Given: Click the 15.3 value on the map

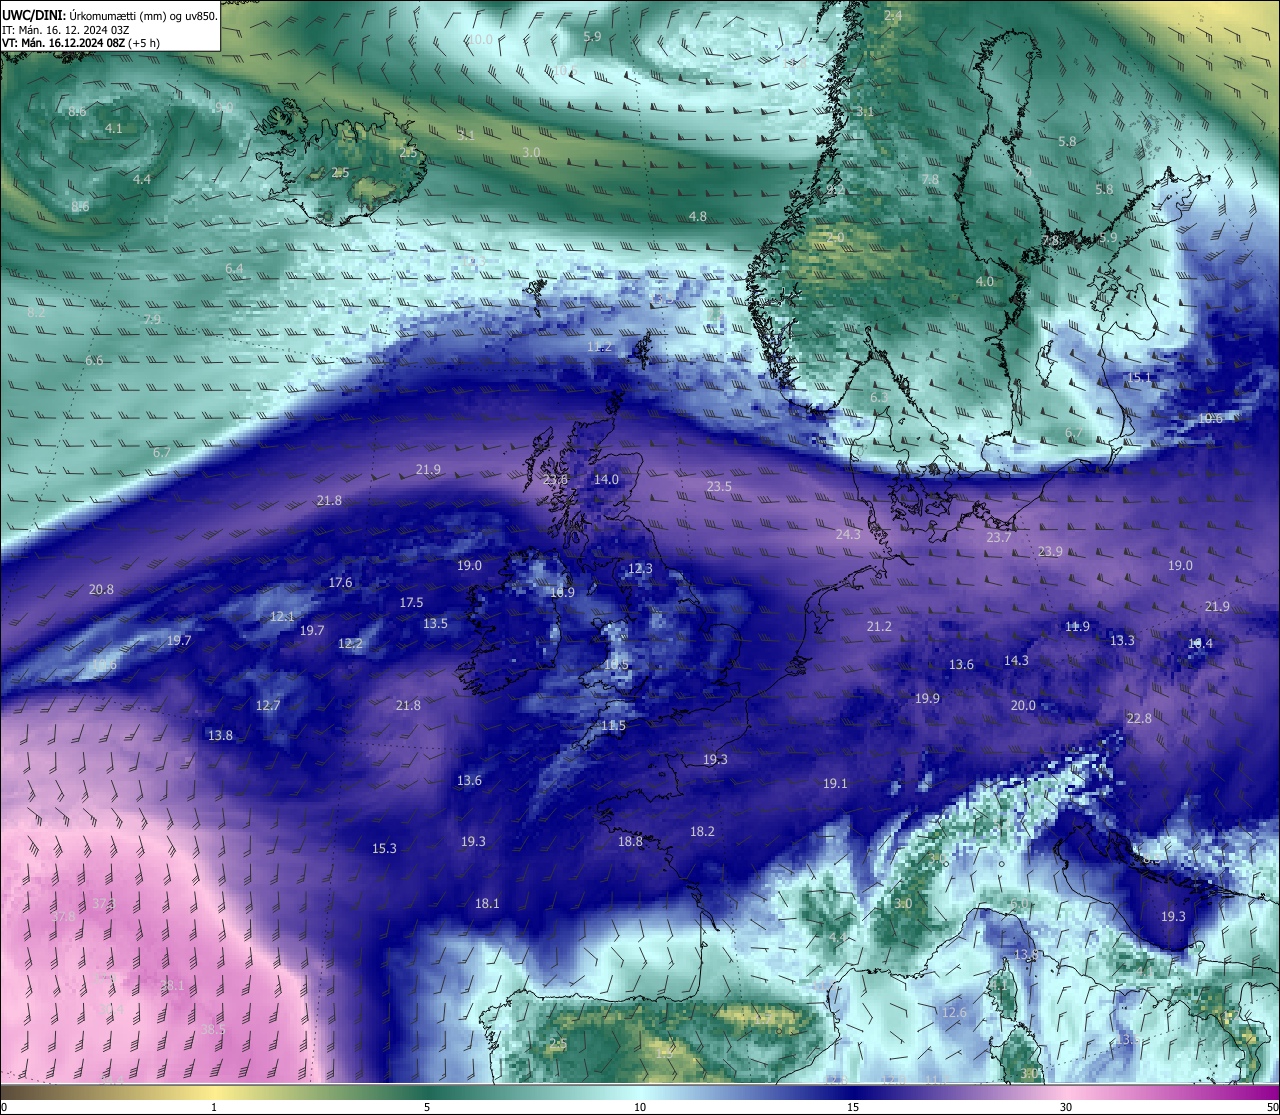Looking at the screenshot, I should tap(384, 848).
